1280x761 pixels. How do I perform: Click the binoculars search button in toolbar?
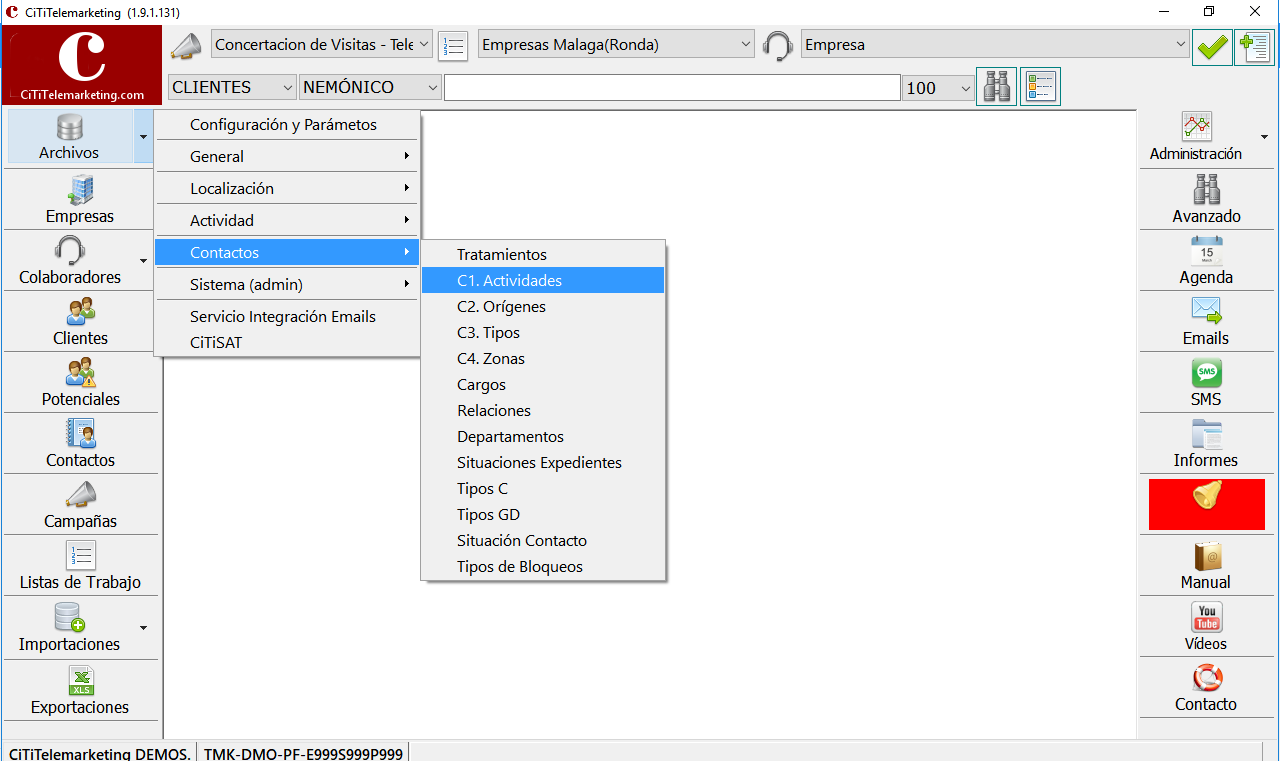(996, 87)
